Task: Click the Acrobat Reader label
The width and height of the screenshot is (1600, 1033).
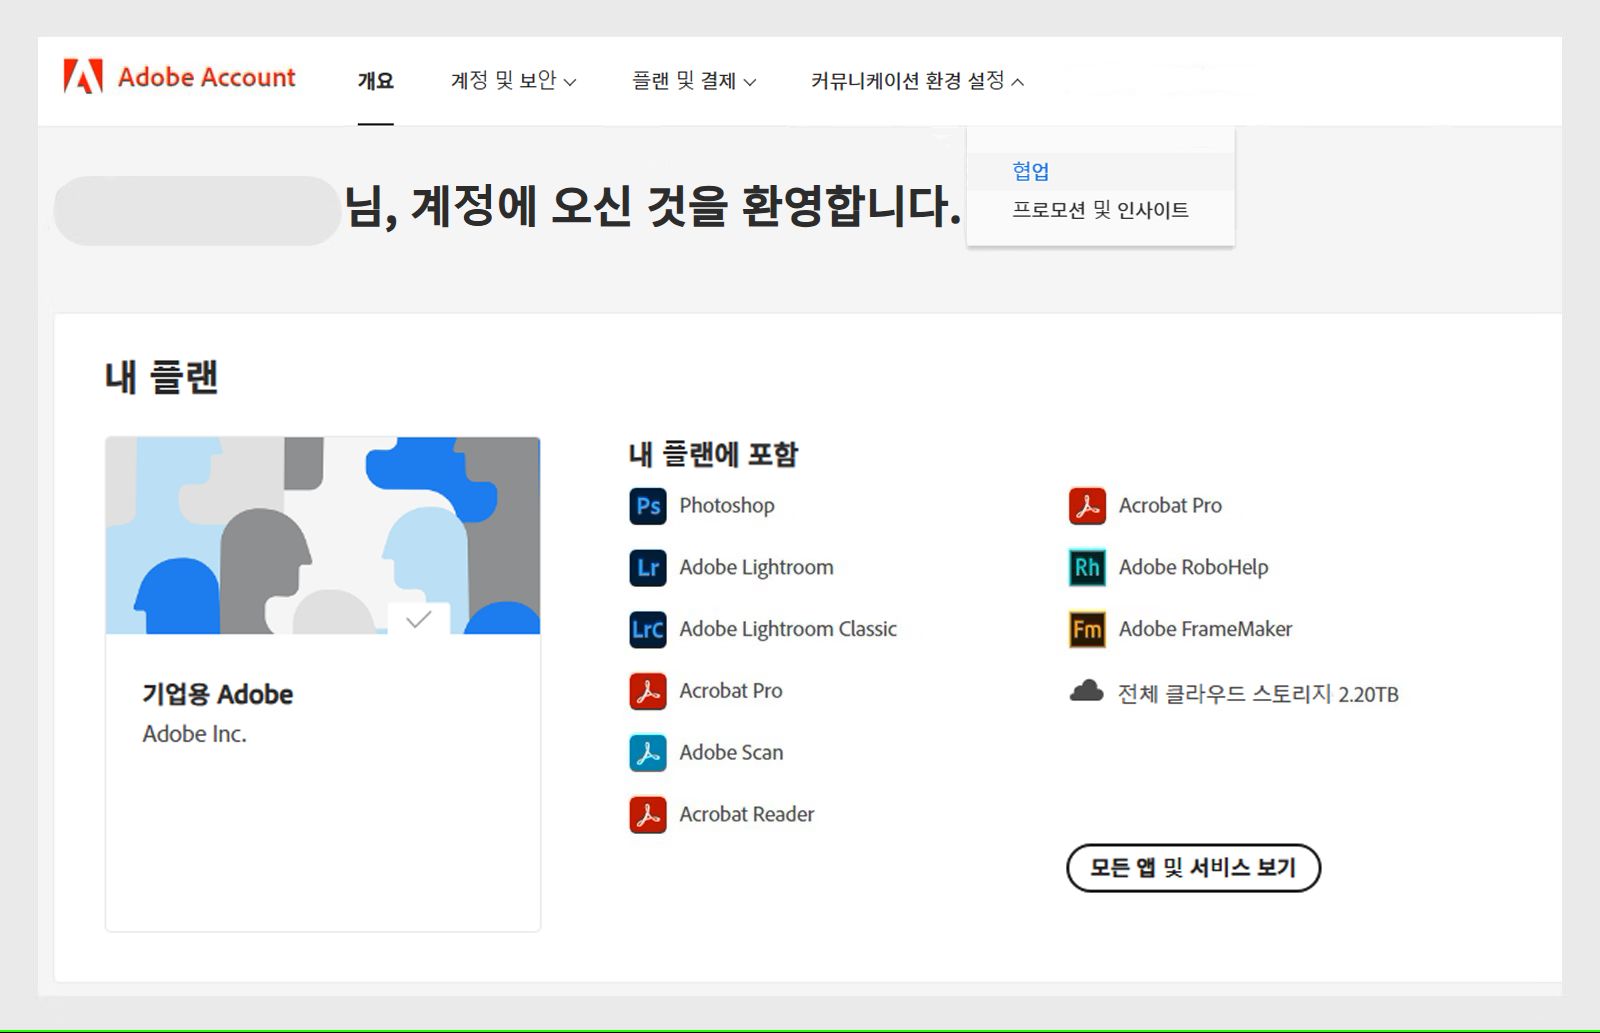Action: pos(747,814)
